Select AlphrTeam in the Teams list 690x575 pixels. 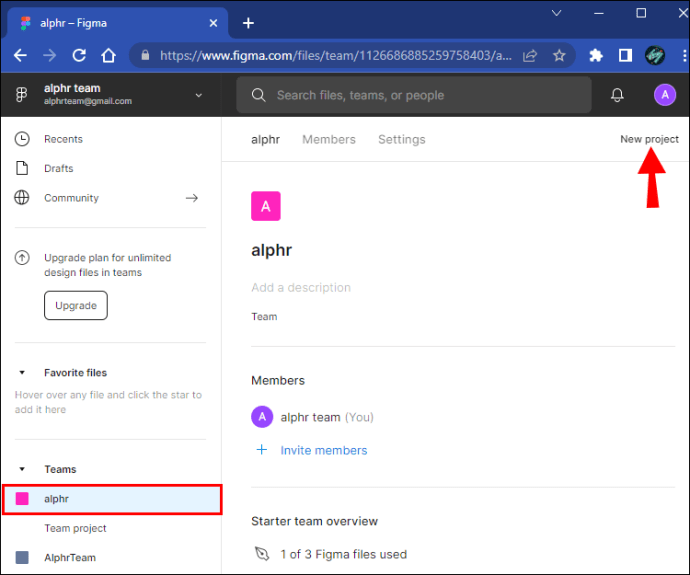[70, 557]
